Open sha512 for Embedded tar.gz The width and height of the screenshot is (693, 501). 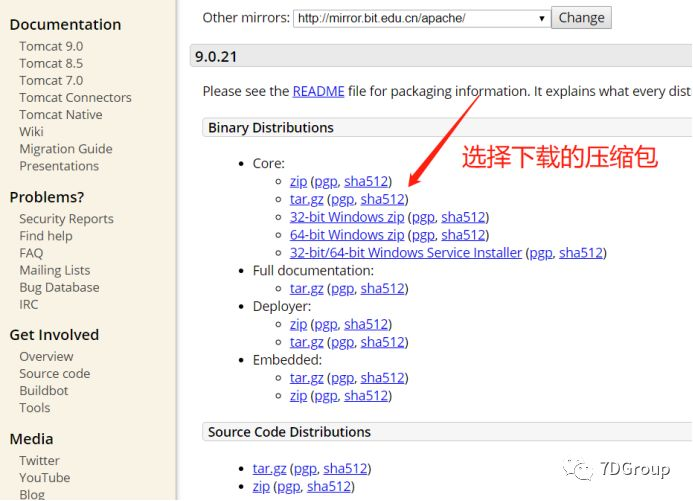[382, 378]
